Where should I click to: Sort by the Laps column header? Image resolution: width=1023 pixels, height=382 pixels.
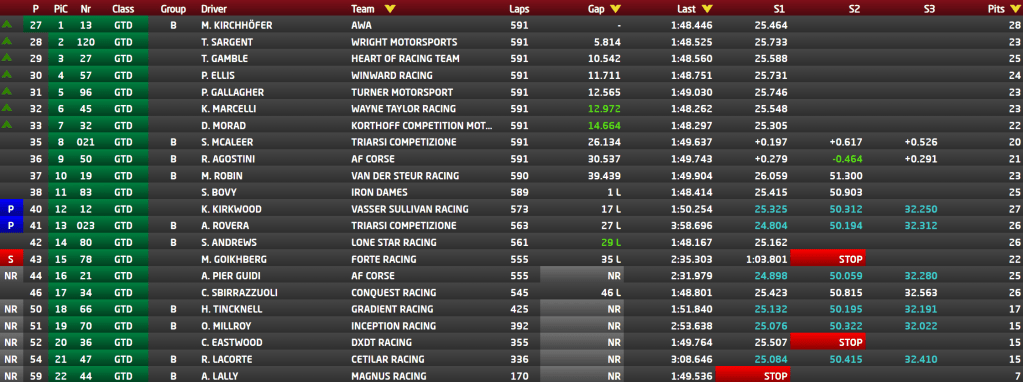tap(520, 9)
